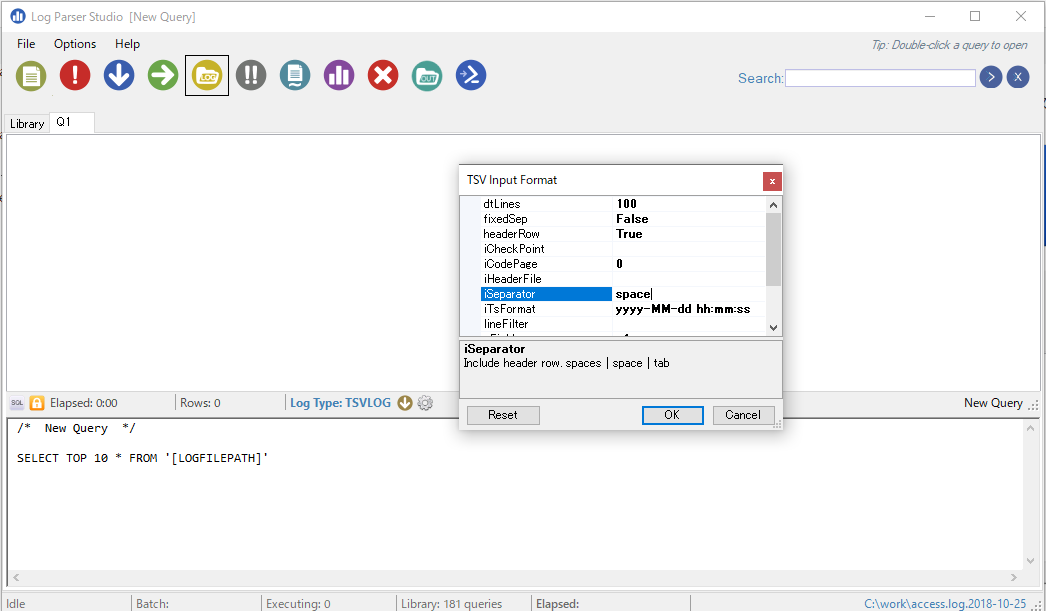Click the Rows: 0 status text
This screenshot has width=1046, height=611.
coord(200,403)
